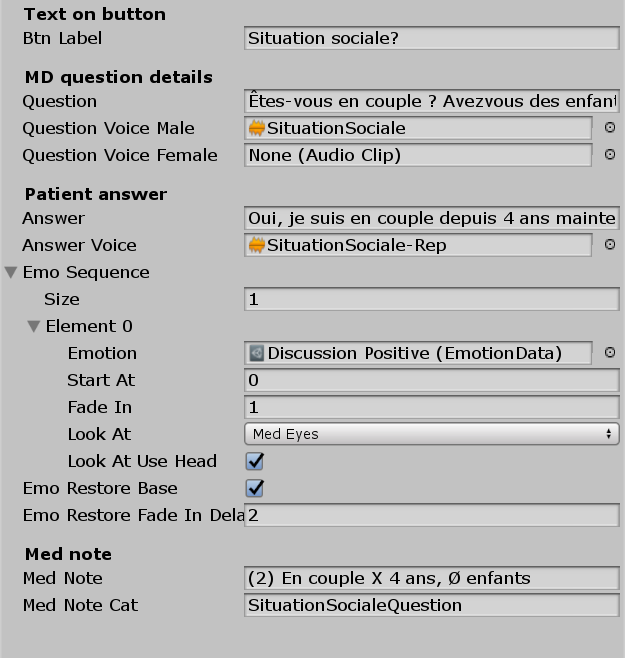The height and width of the screenshot is (658, 625).
Task: Click the Emo Sequence Size field
Action: 431,299
